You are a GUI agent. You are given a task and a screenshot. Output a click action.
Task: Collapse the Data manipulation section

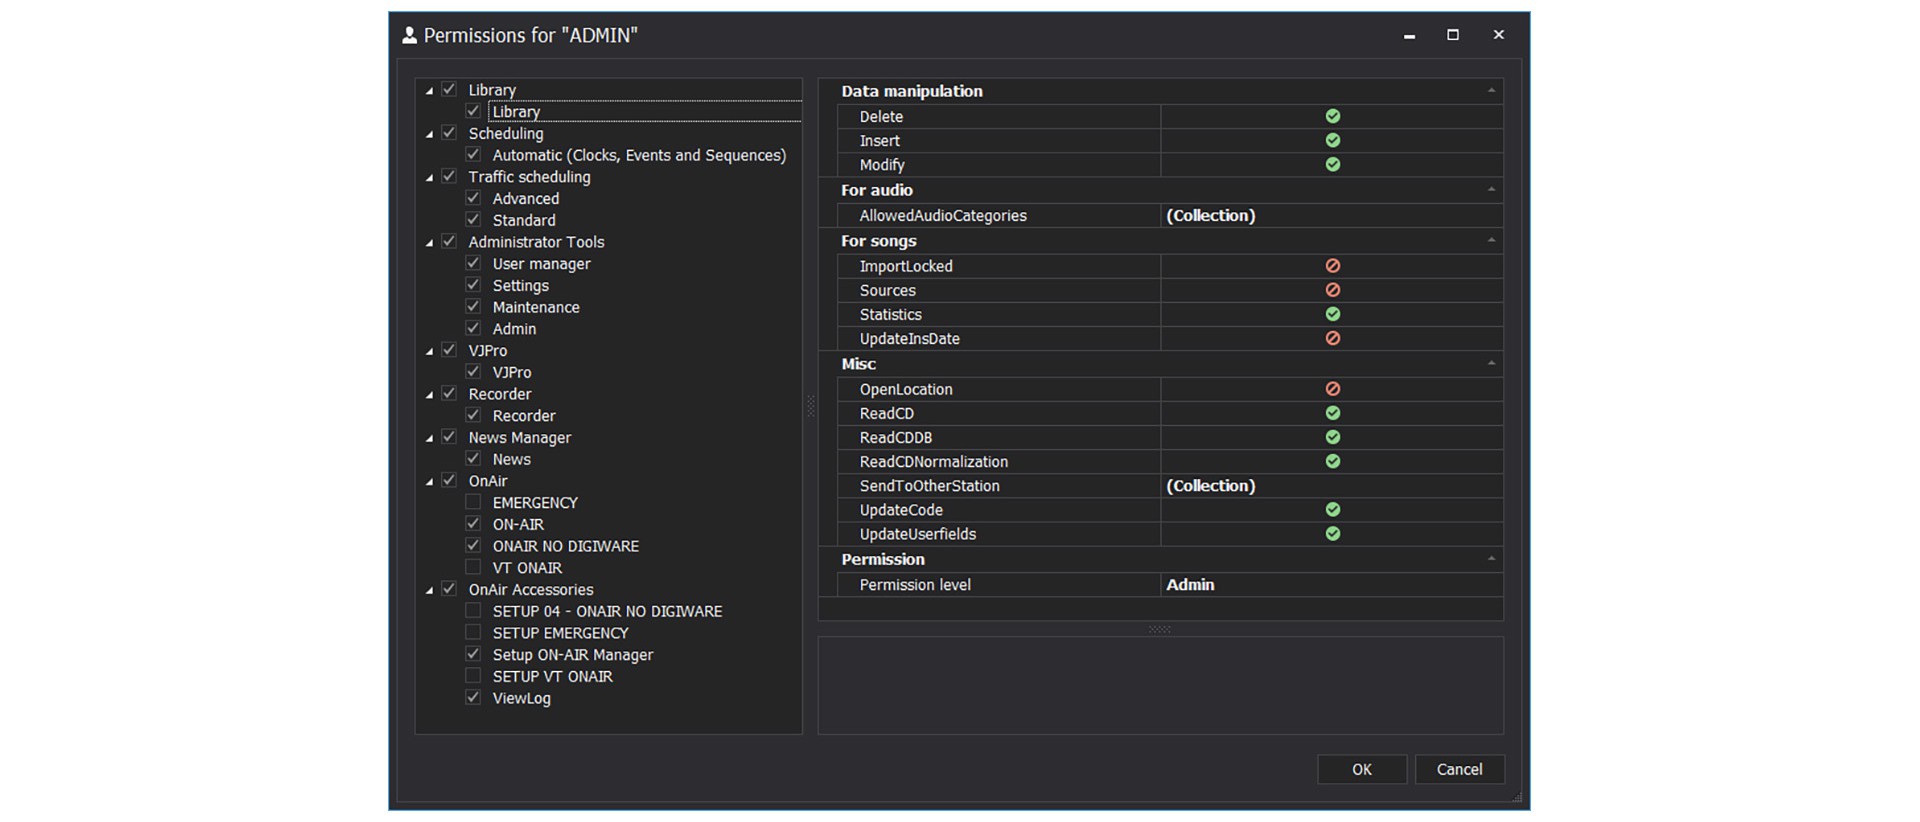(x=1491, y=91)
